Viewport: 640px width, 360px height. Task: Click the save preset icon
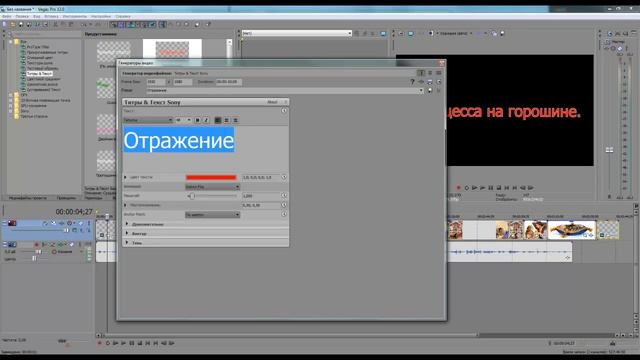[430, 91]
